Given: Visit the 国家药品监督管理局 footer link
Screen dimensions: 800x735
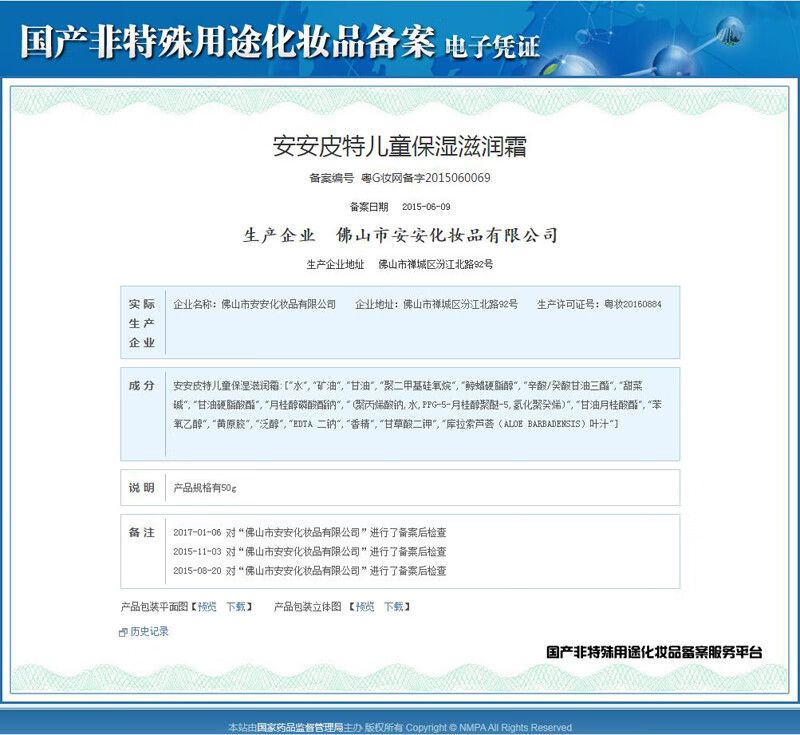Looking at the screenshot, I should point(300,727).
